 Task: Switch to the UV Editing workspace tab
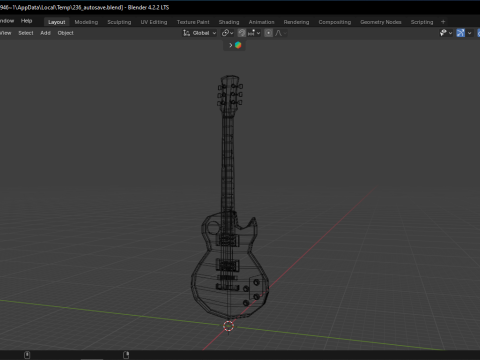tap(154, 22)
